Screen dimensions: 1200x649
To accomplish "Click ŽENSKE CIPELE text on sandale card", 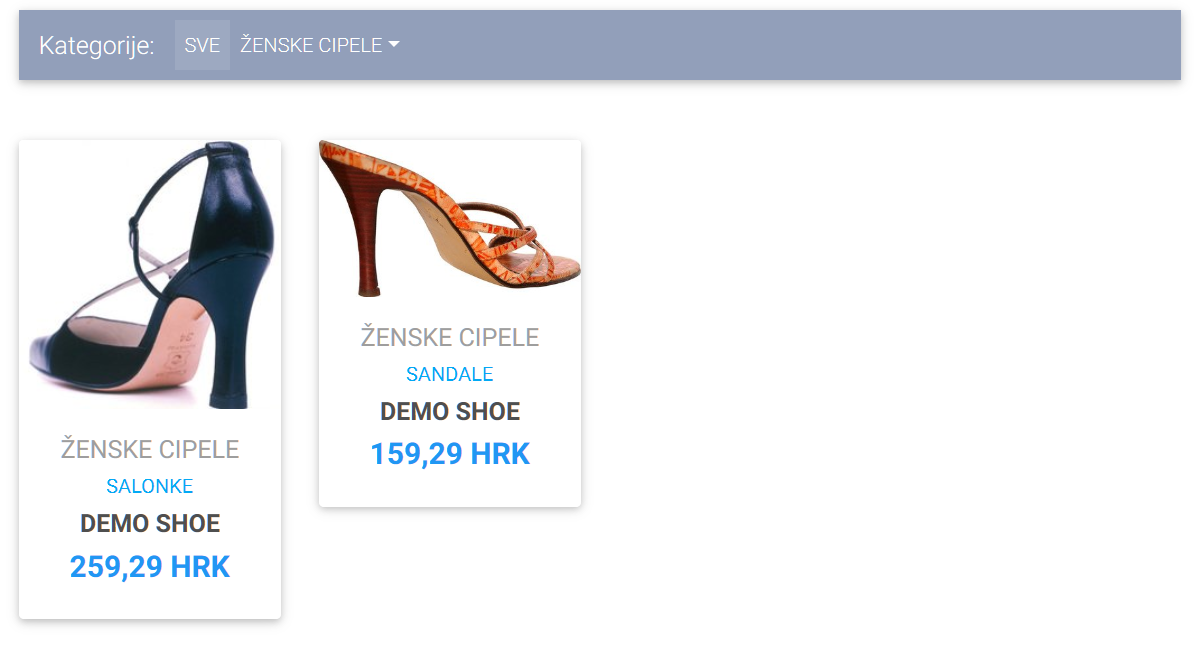I will (450, 337).
